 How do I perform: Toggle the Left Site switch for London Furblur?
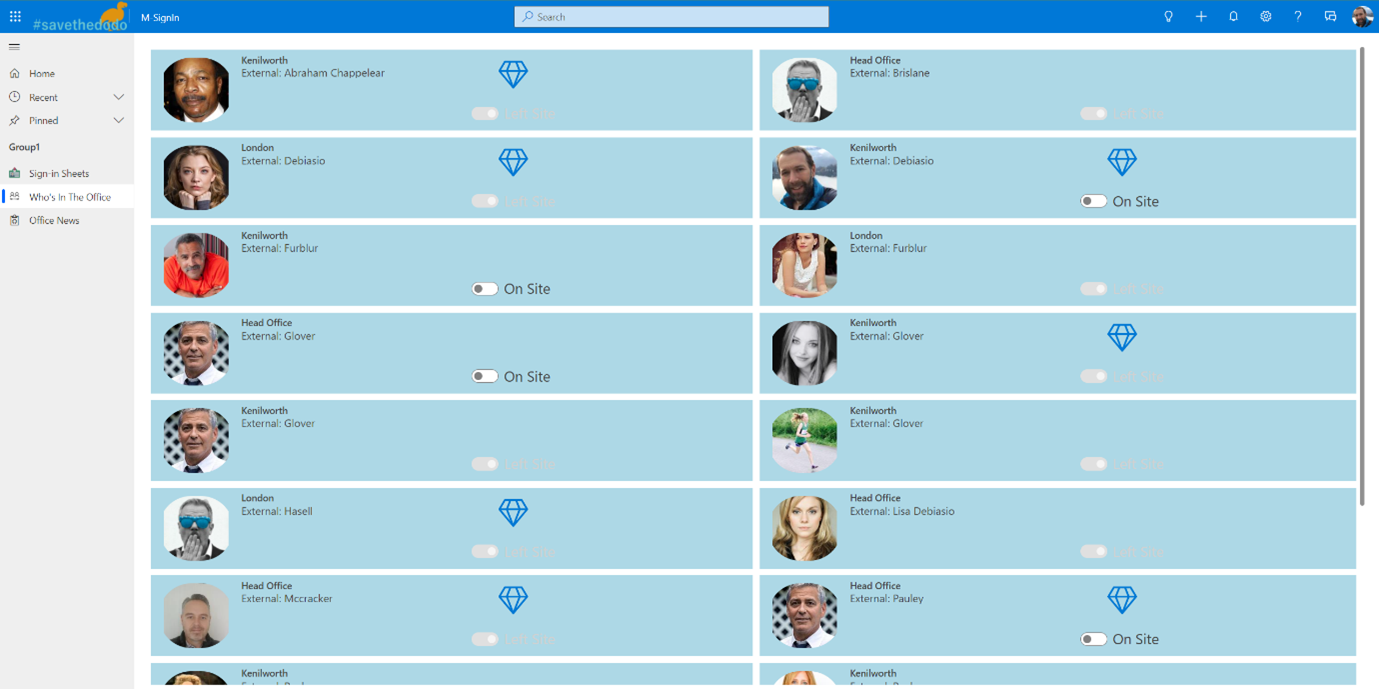[1094, 289]
